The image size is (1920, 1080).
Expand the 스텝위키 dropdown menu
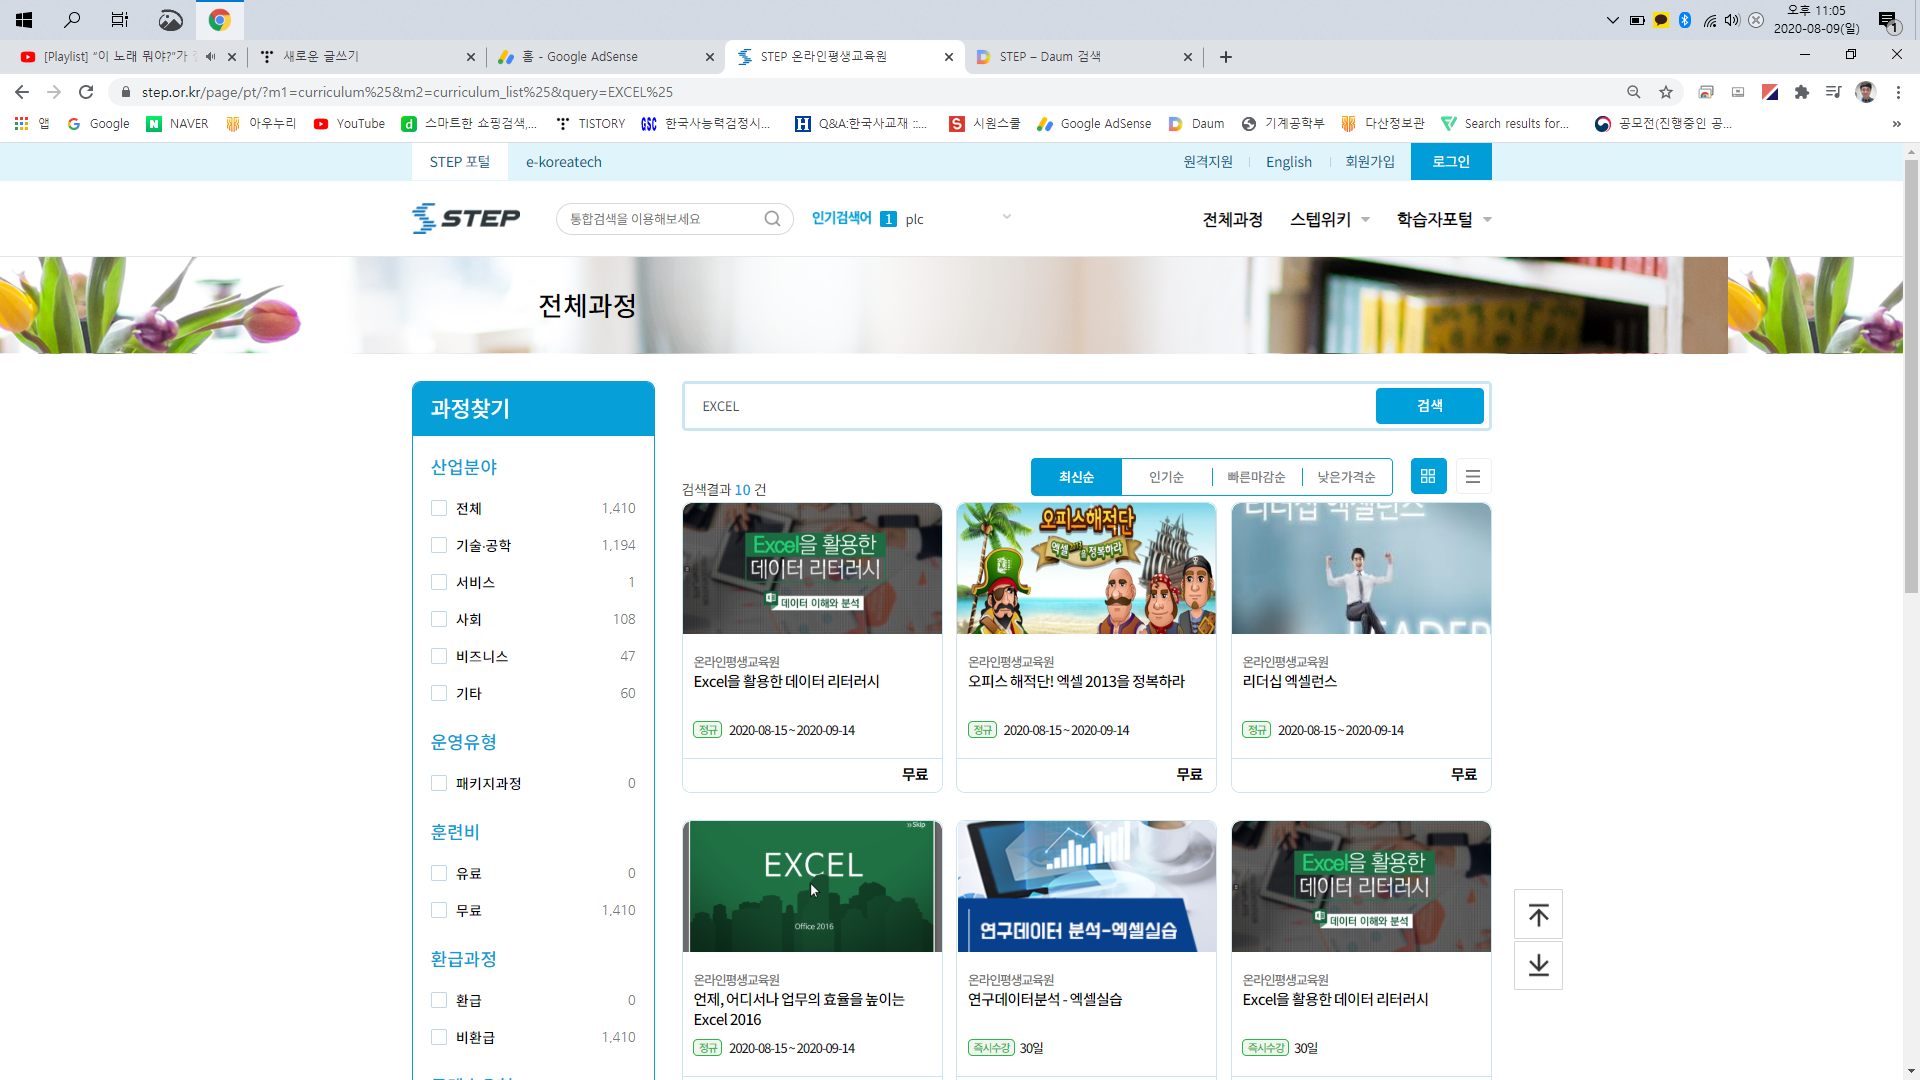(1329, 220)
